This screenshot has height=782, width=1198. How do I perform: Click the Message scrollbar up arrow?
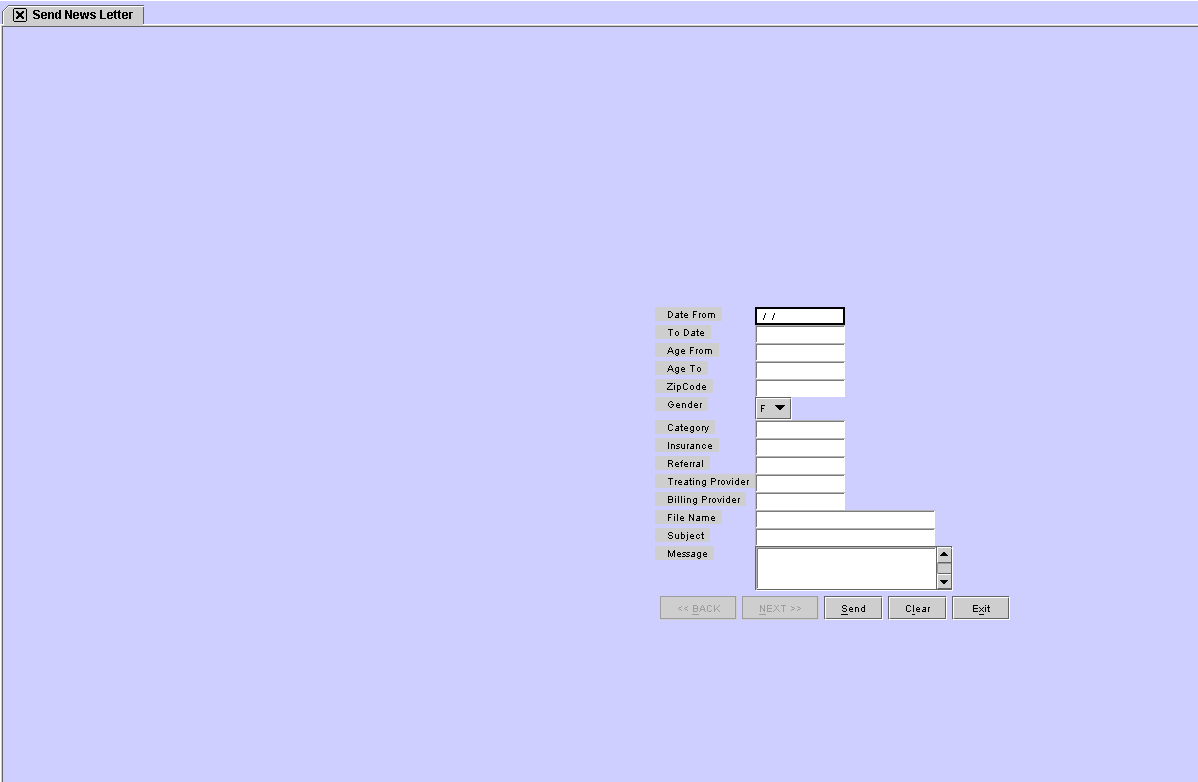[x=944, y=554]
